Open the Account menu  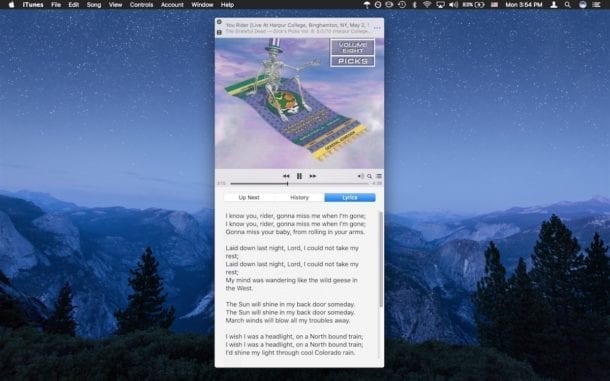(172, 5)
